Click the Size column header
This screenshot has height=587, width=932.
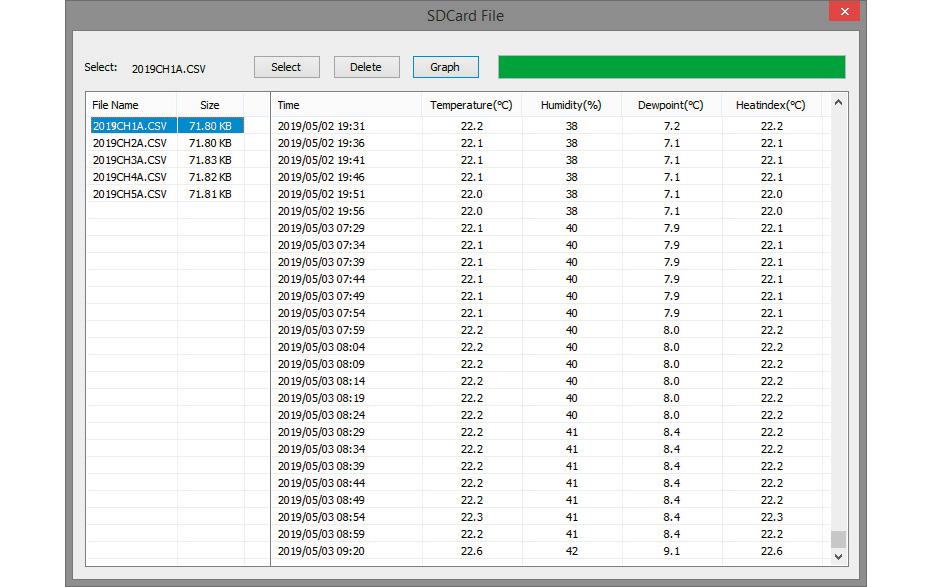[210, 105]
